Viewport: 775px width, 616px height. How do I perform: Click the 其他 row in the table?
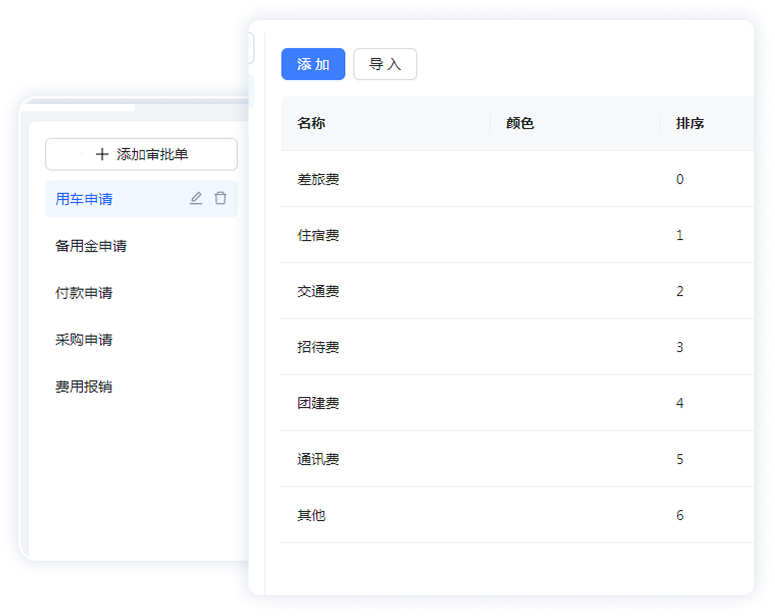point(311,516)
